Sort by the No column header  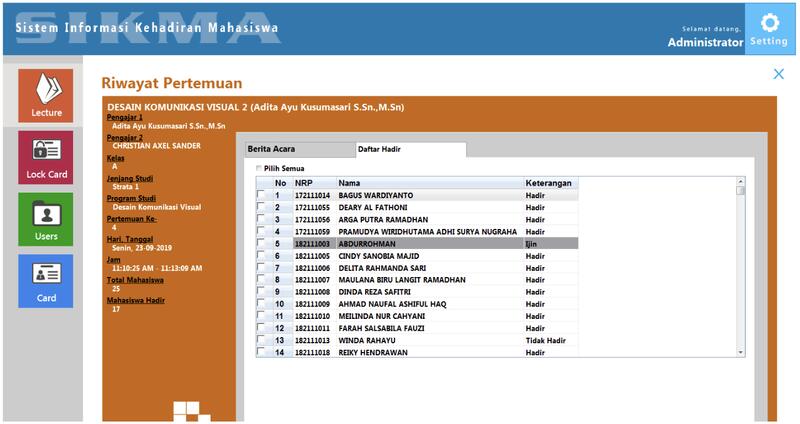pyautogui.click(x=283, y=183)
